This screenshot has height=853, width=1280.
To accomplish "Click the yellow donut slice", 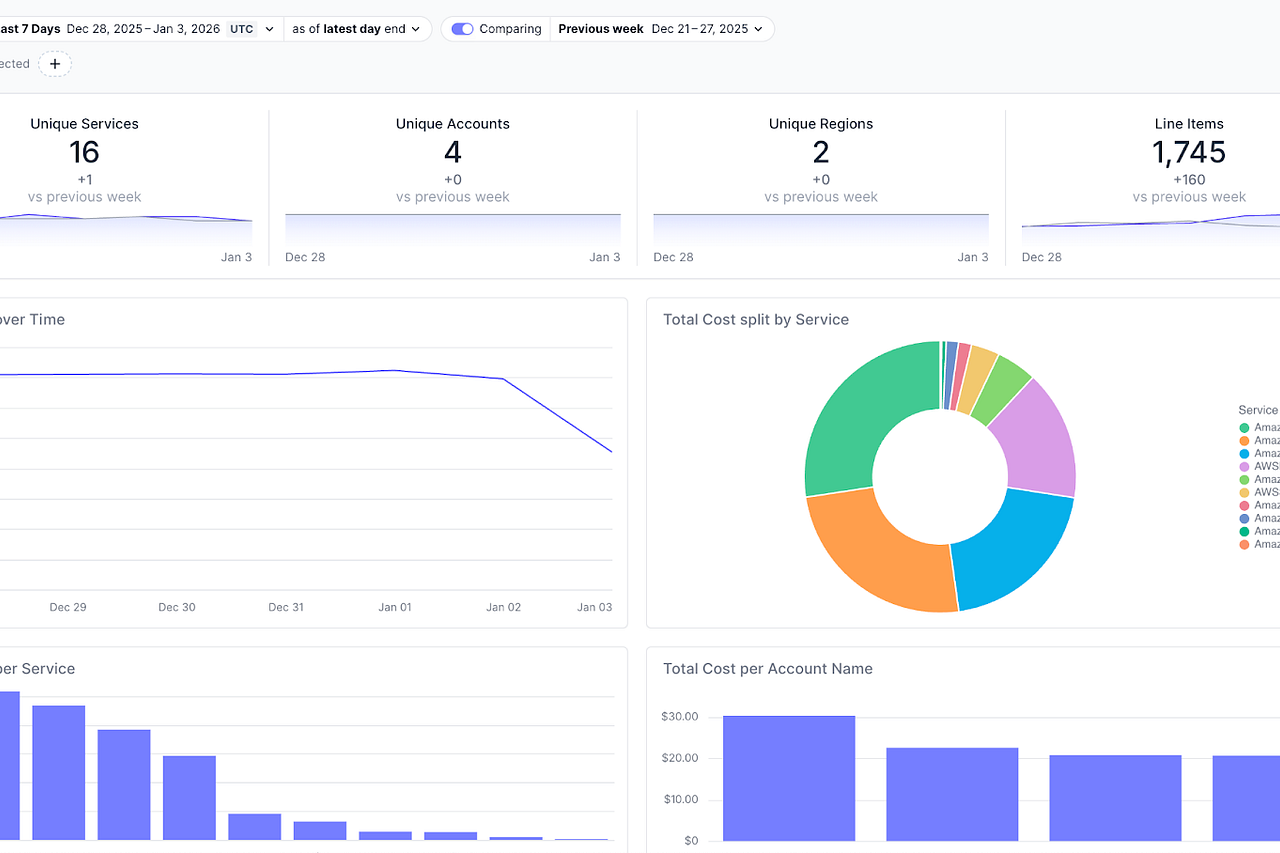I will 978,380.
